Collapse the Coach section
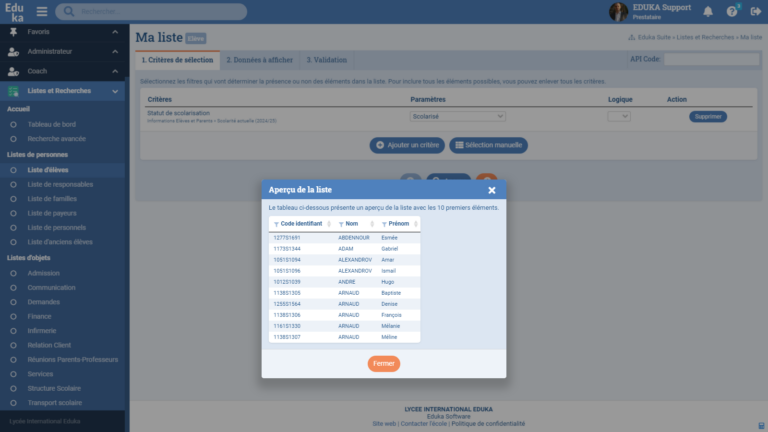 (x=115, y=72)
